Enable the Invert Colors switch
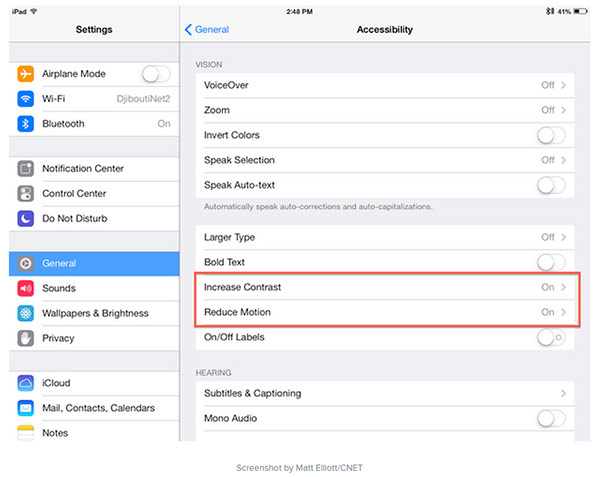This screenshot has width=600, height=477. pos(551,135)
